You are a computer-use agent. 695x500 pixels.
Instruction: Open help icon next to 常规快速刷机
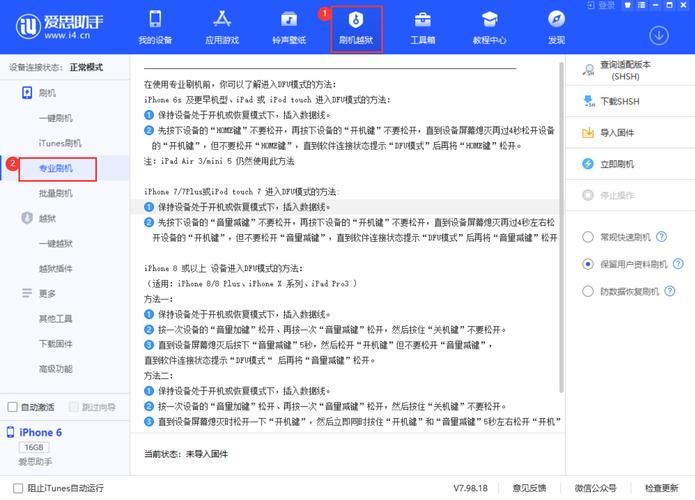coord(661,236)
